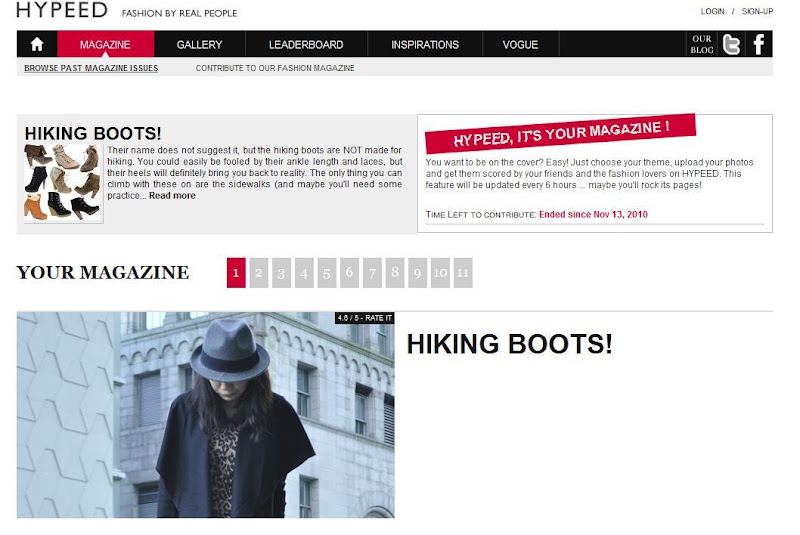Open the hiking boots thumbnail image
Viewport: 800px width, 535px height.
(x=63, y=183)
